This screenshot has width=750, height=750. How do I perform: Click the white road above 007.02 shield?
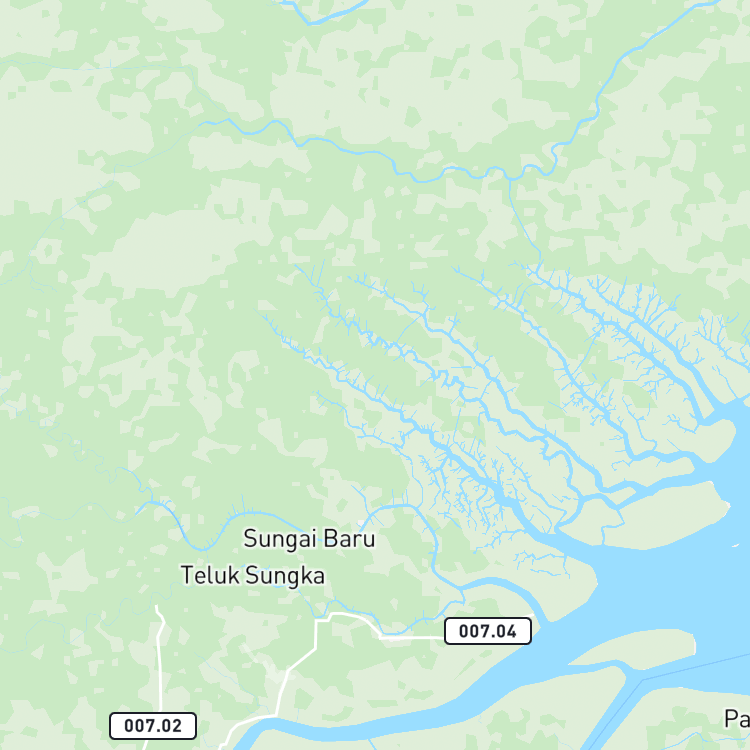pyautogui.click(x=160, y=660)
